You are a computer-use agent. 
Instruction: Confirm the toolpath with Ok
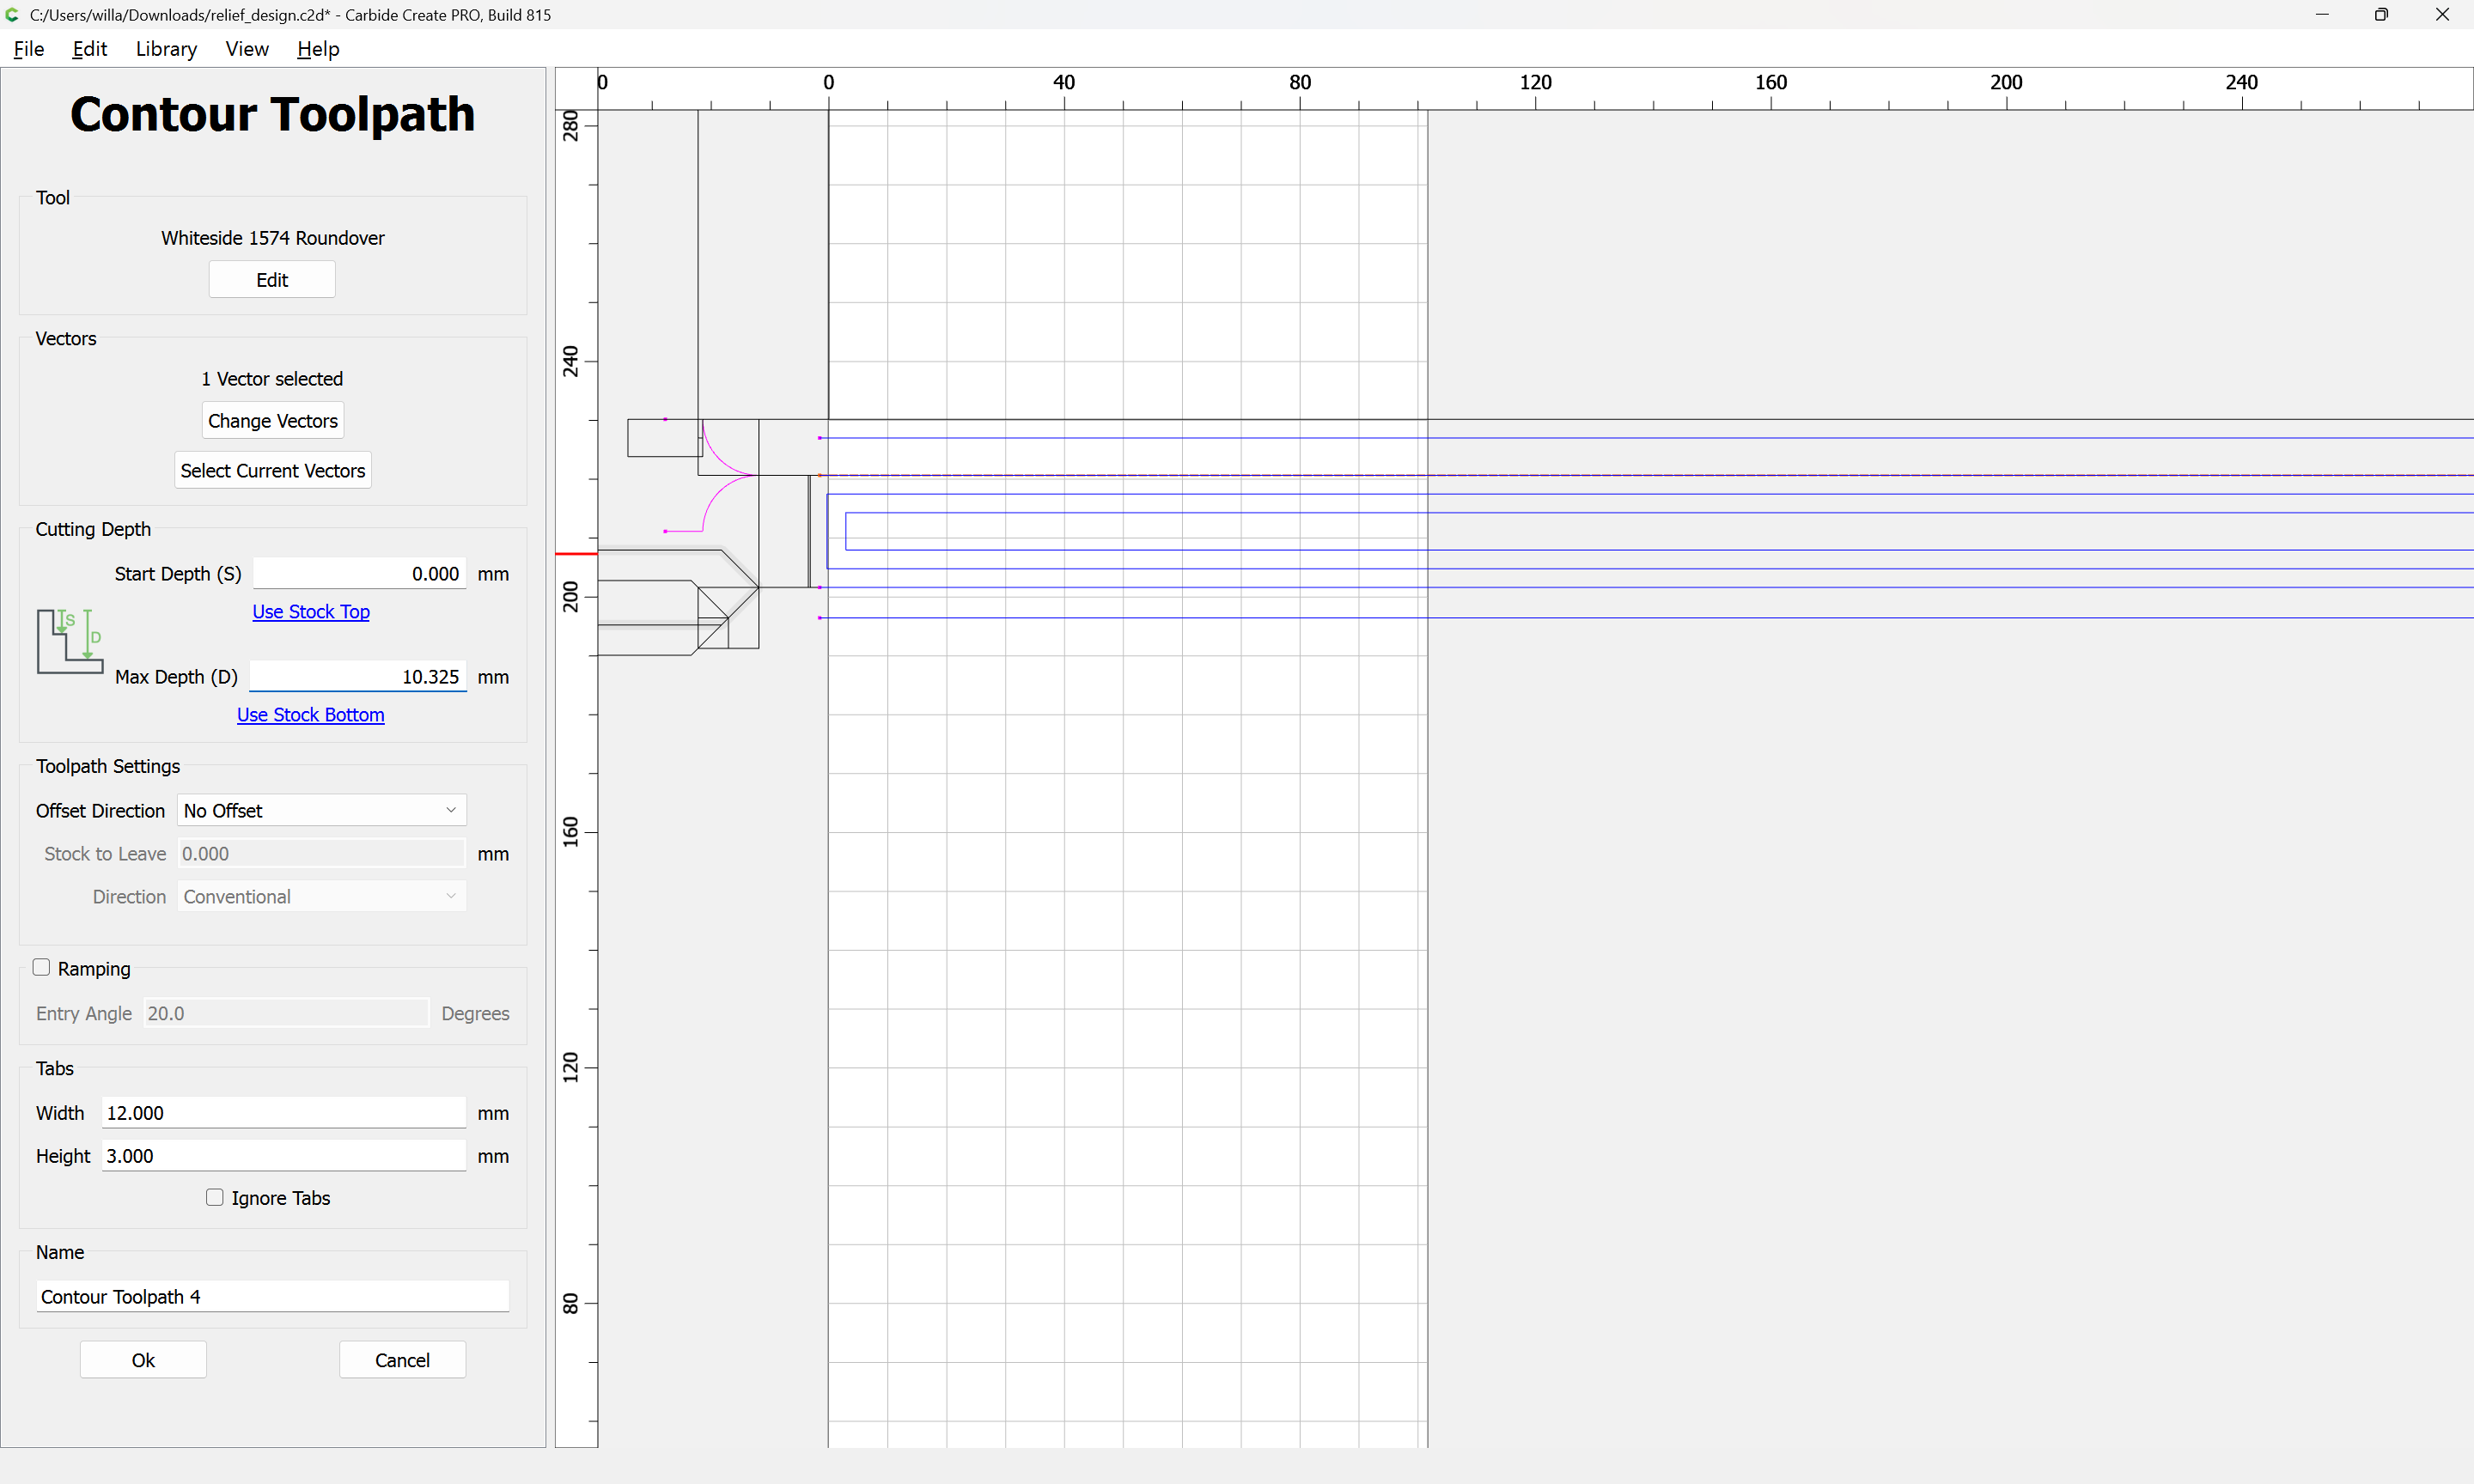(143, 1360)
